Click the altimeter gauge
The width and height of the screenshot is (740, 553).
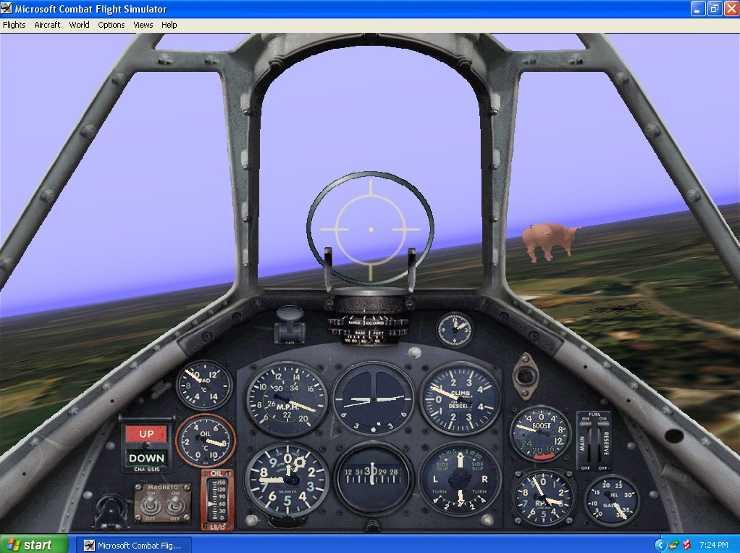coord(287,480)
